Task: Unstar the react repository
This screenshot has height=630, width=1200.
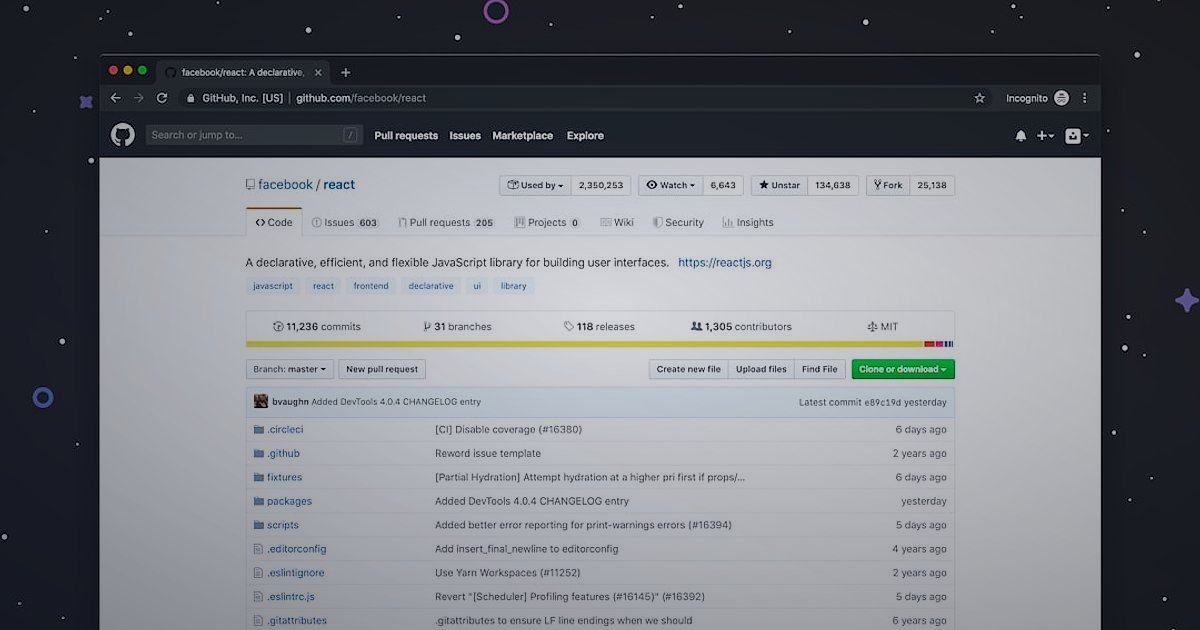Action: pos(779,185)
